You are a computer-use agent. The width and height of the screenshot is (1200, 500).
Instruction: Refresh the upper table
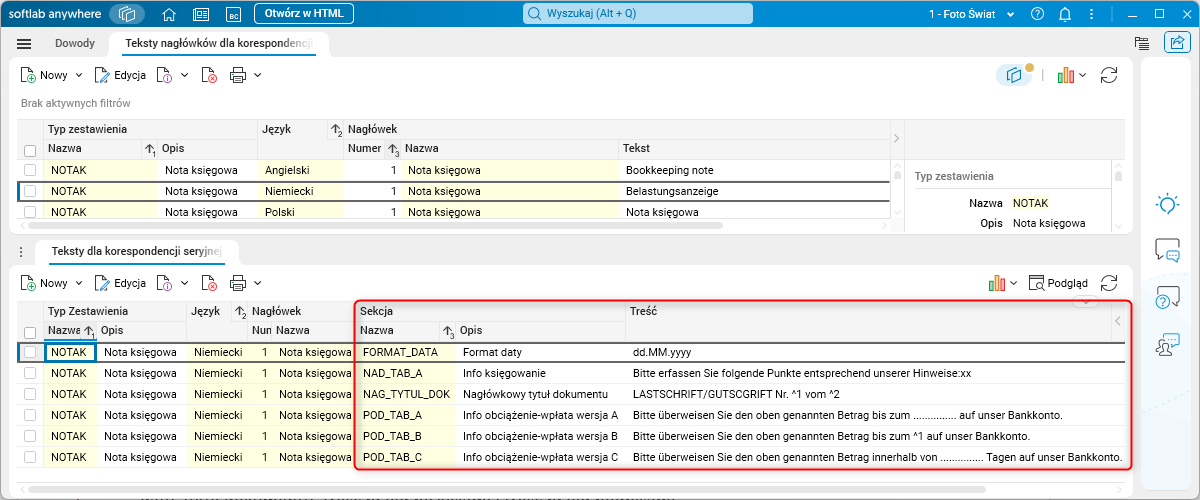1109,75
